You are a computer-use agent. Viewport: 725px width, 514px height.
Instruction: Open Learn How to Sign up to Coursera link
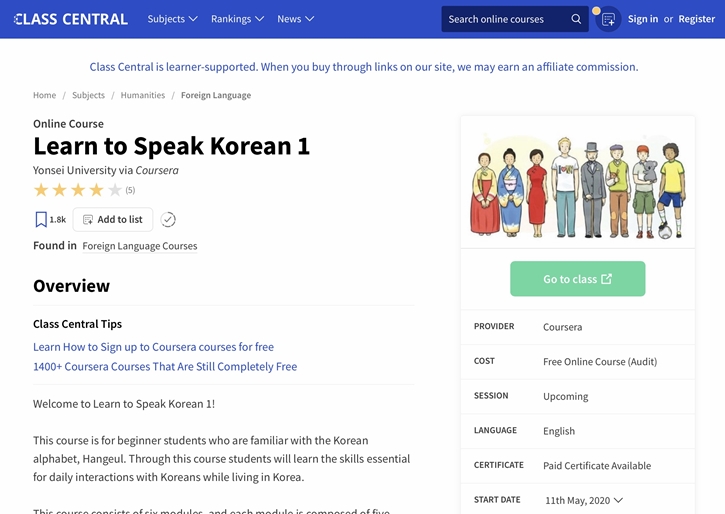click(153, 347)
